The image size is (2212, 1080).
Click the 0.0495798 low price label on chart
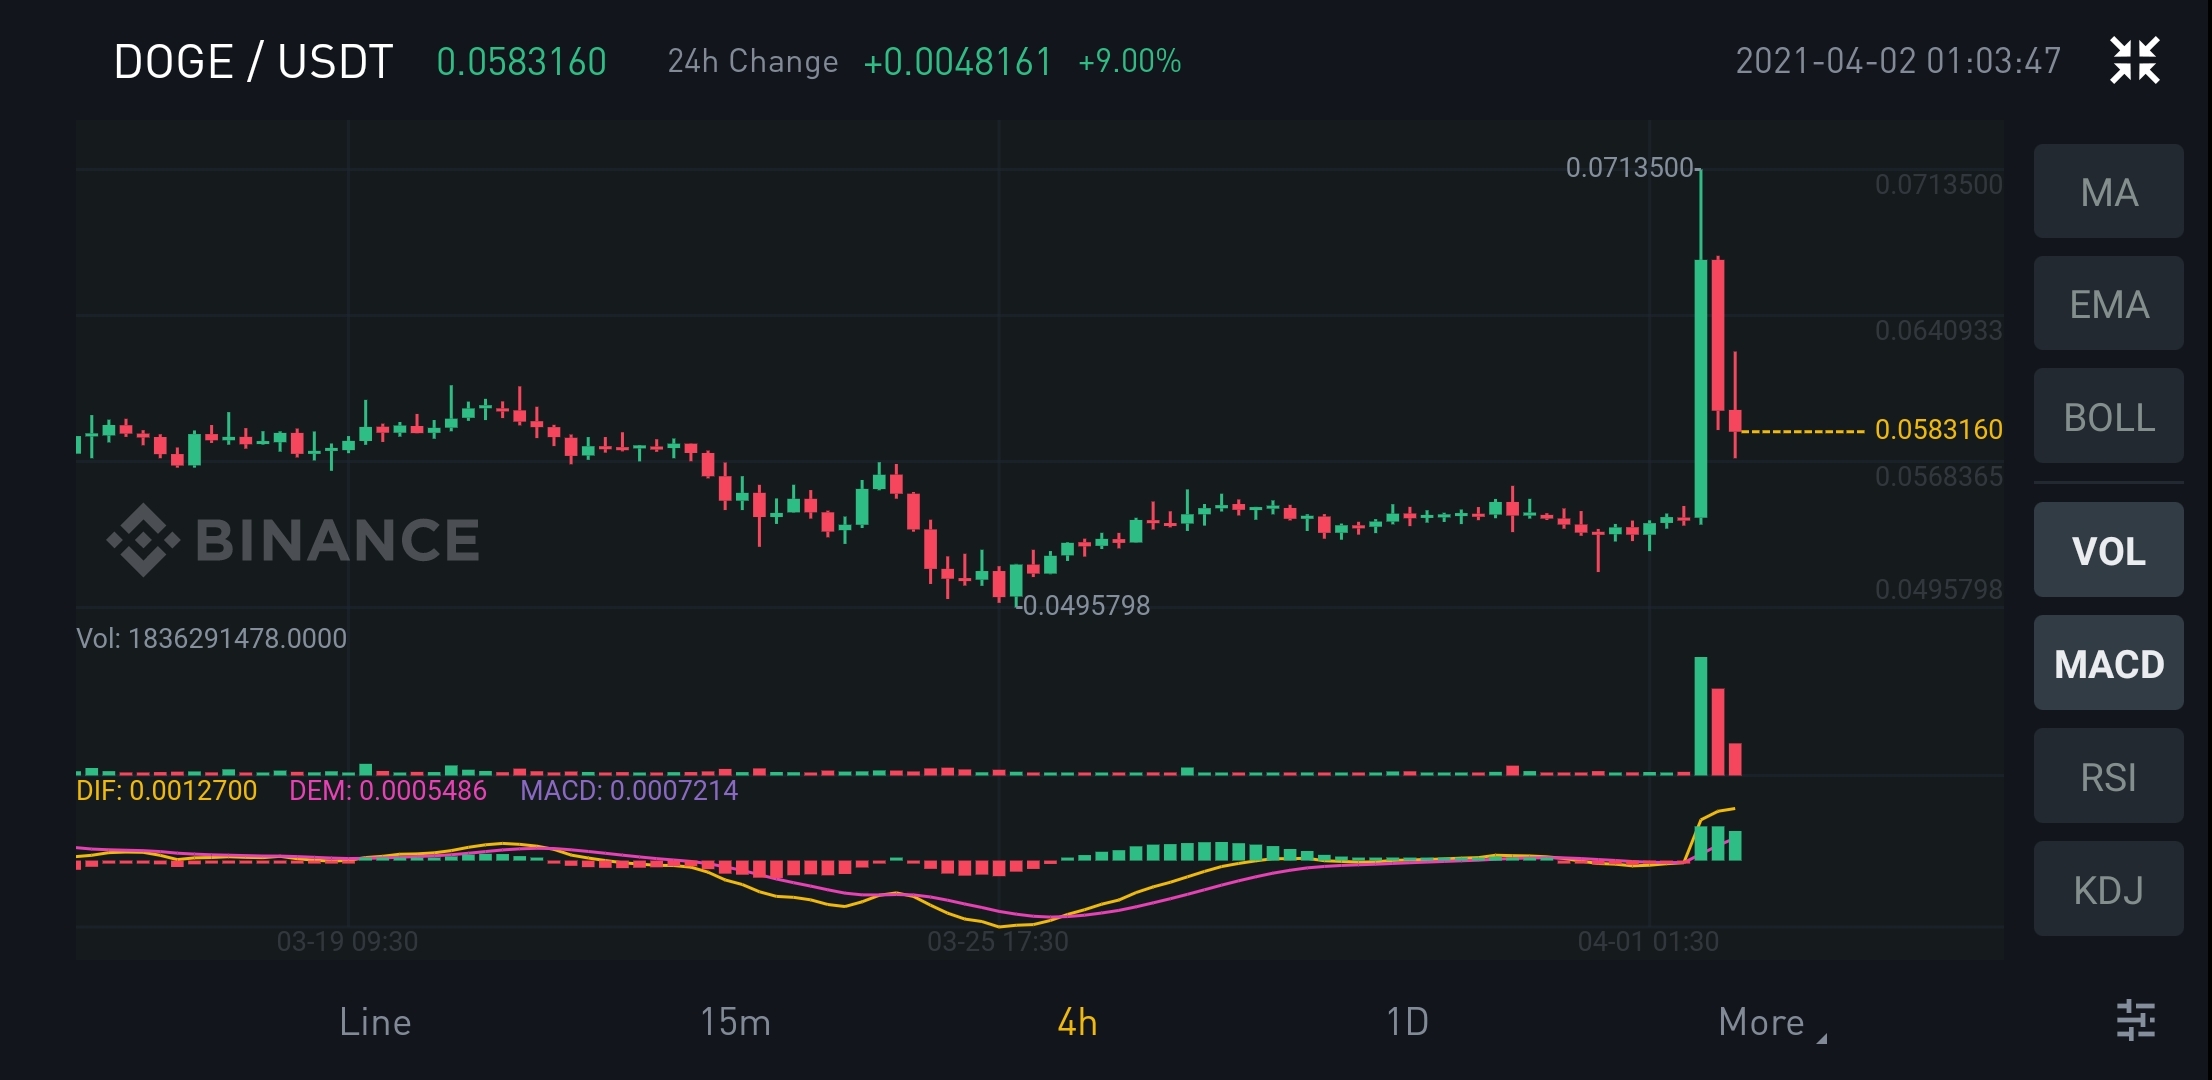1086,605
